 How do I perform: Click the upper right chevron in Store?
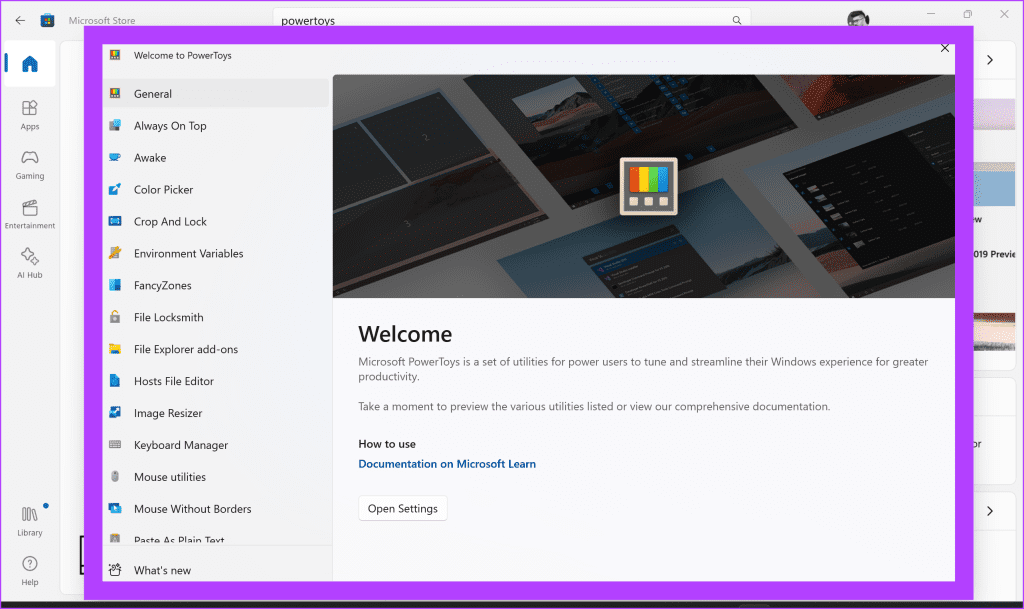pyautogui.click(x=990, y=60)
